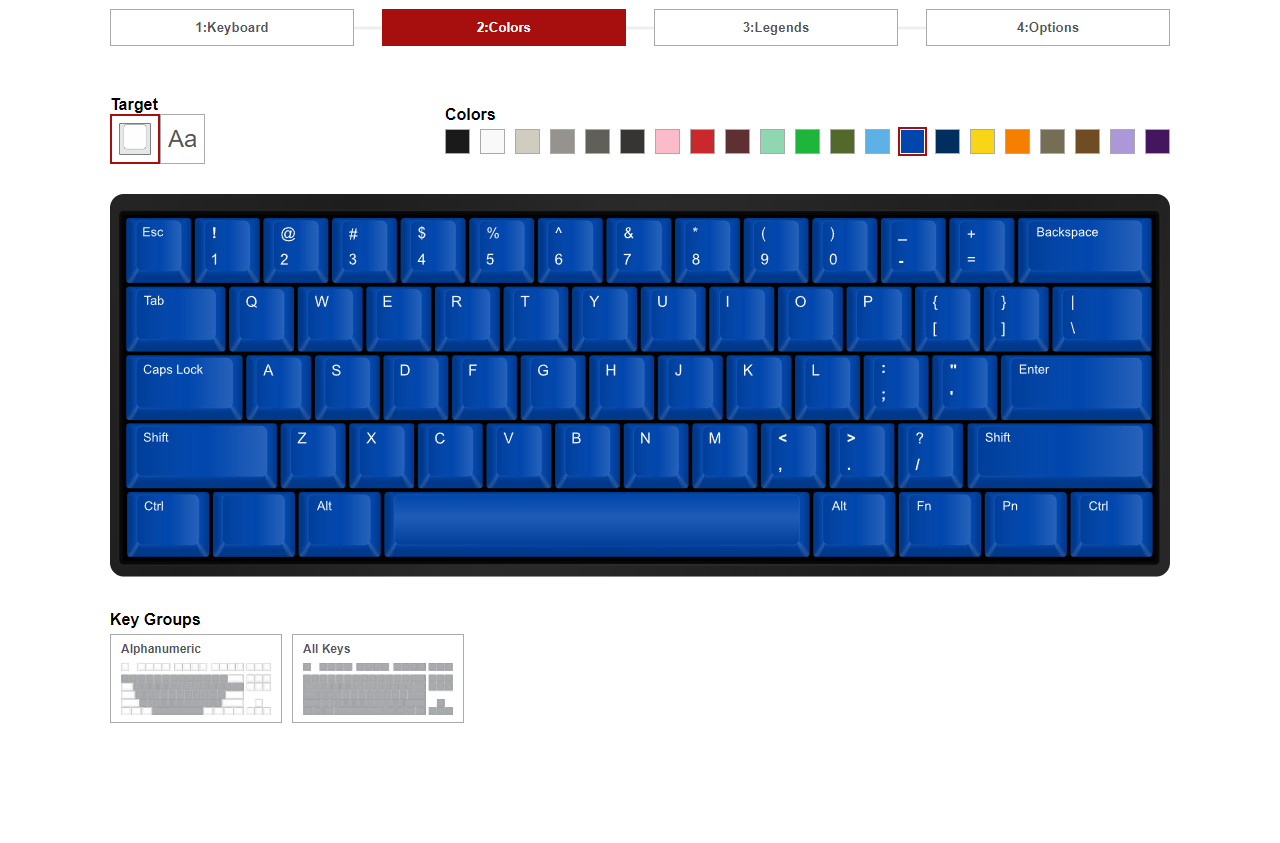Select the legend text 'Aa' target
The height and width of the screenshot is (843, 1280).
click(x=182, y=139)
